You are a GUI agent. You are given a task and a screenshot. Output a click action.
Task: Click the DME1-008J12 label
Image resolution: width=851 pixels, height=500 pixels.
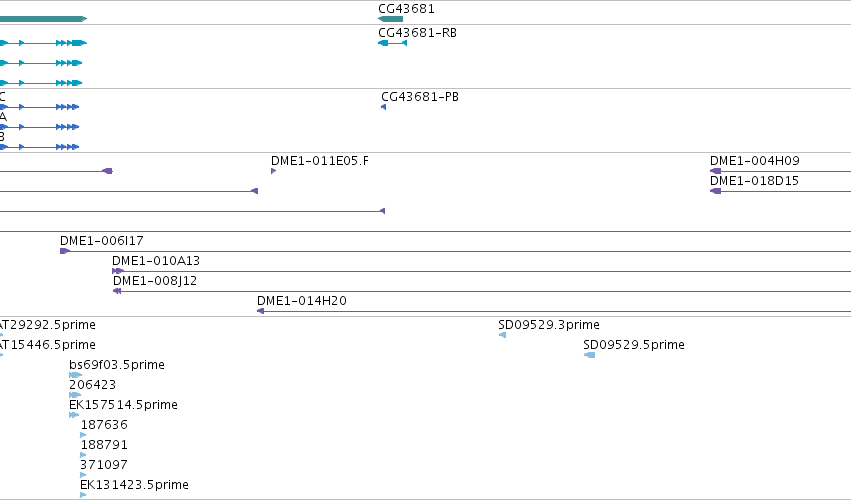click(155, 281)
